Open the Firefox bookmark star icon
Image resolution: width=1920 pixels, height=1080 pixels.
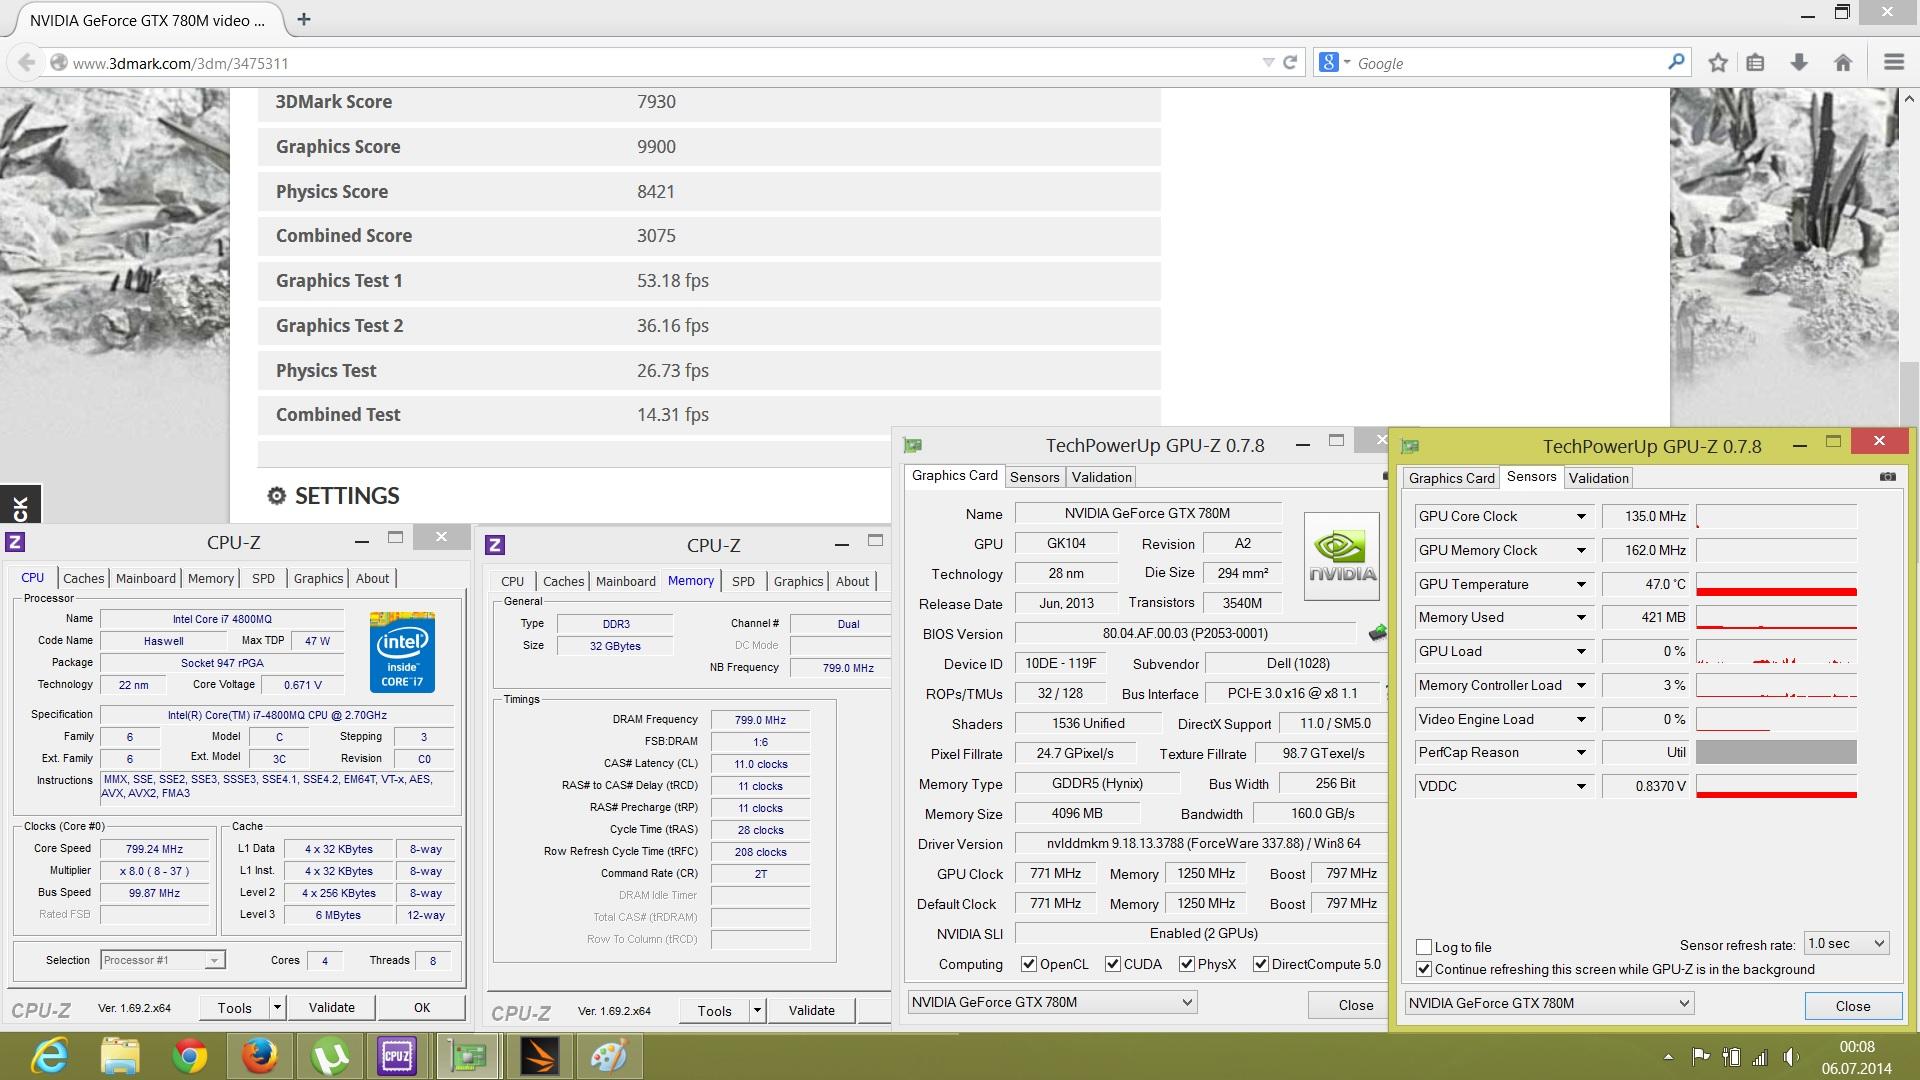point(1718,63)
